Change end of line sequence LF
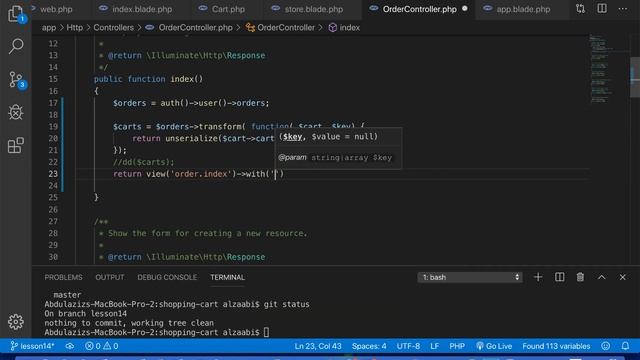This screenshot has width=640, height=360. pyautogui.click(x=435, y=346)
